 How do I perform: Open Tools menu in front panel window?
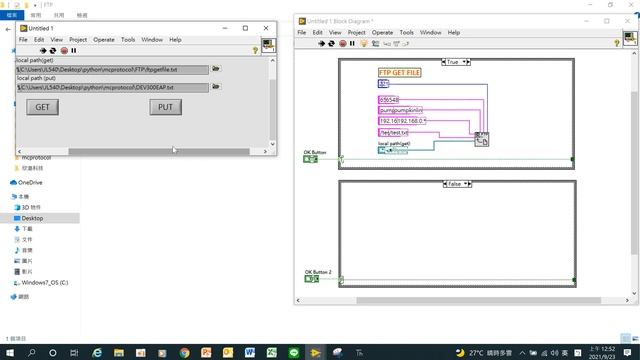click(128, 40)
